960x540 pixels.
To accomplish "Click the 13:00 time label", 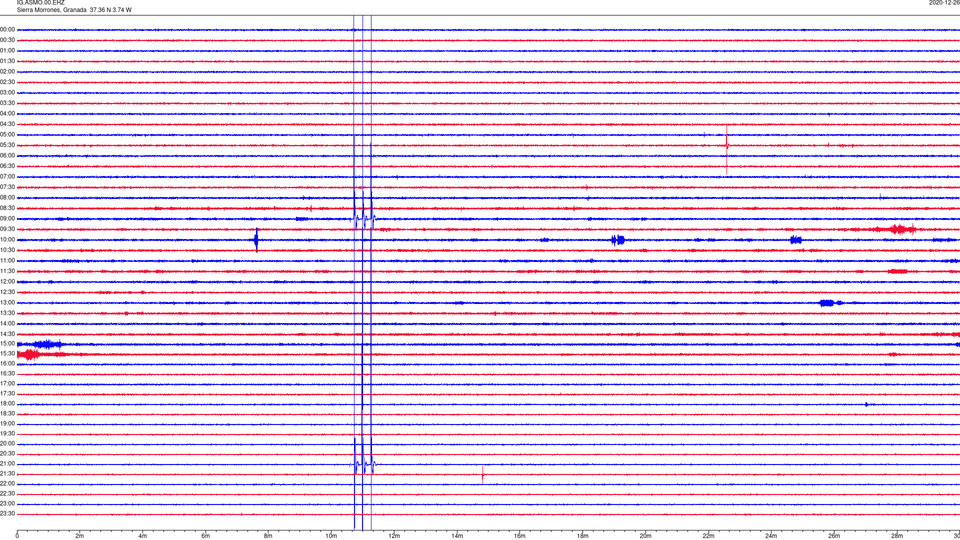I will (x=7, y=302).
